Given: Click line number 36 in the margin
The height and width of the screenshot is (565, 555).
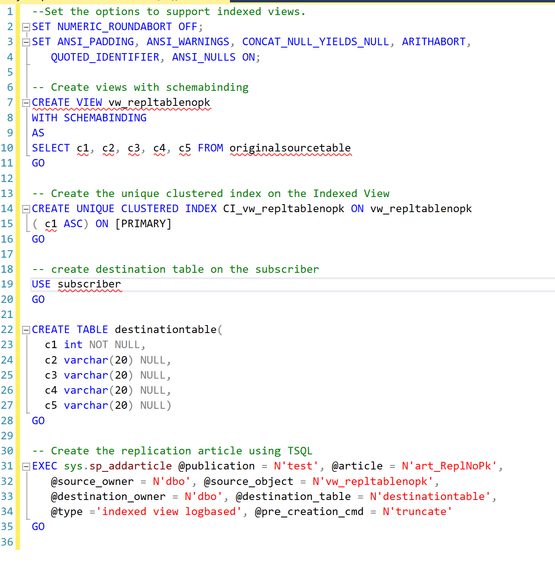Looking at the screenshot, I should click(x=7, y=542).
